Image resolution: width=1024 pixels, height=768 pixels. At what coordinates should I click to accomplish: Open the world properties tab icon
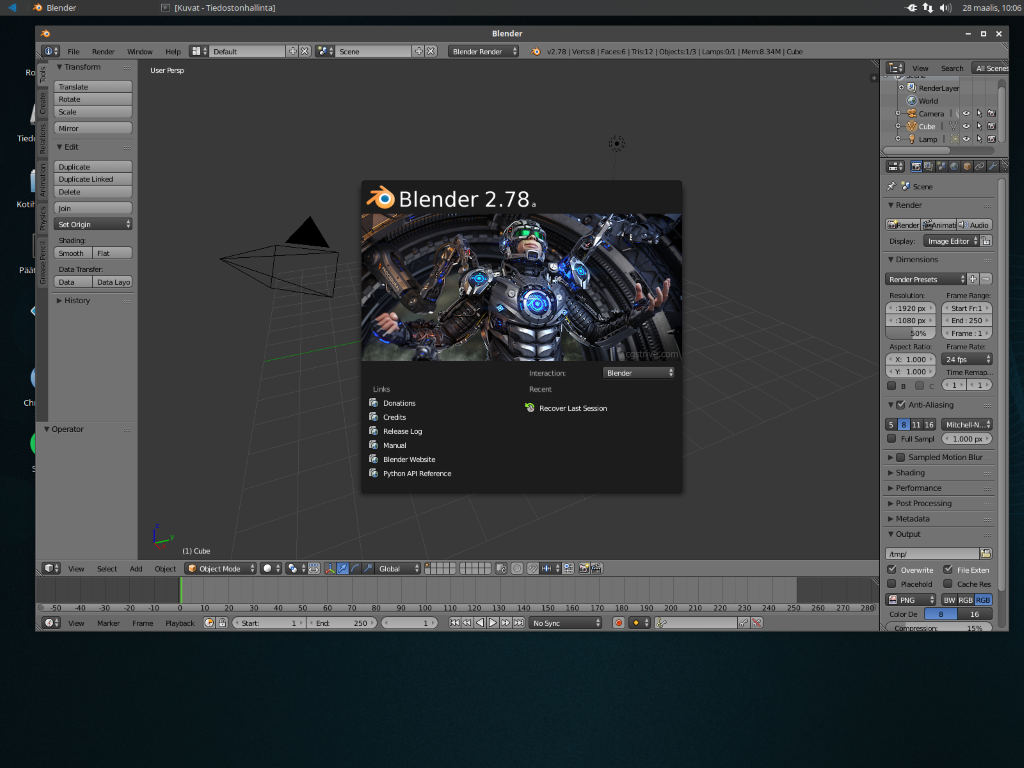[x=954, y=167]
